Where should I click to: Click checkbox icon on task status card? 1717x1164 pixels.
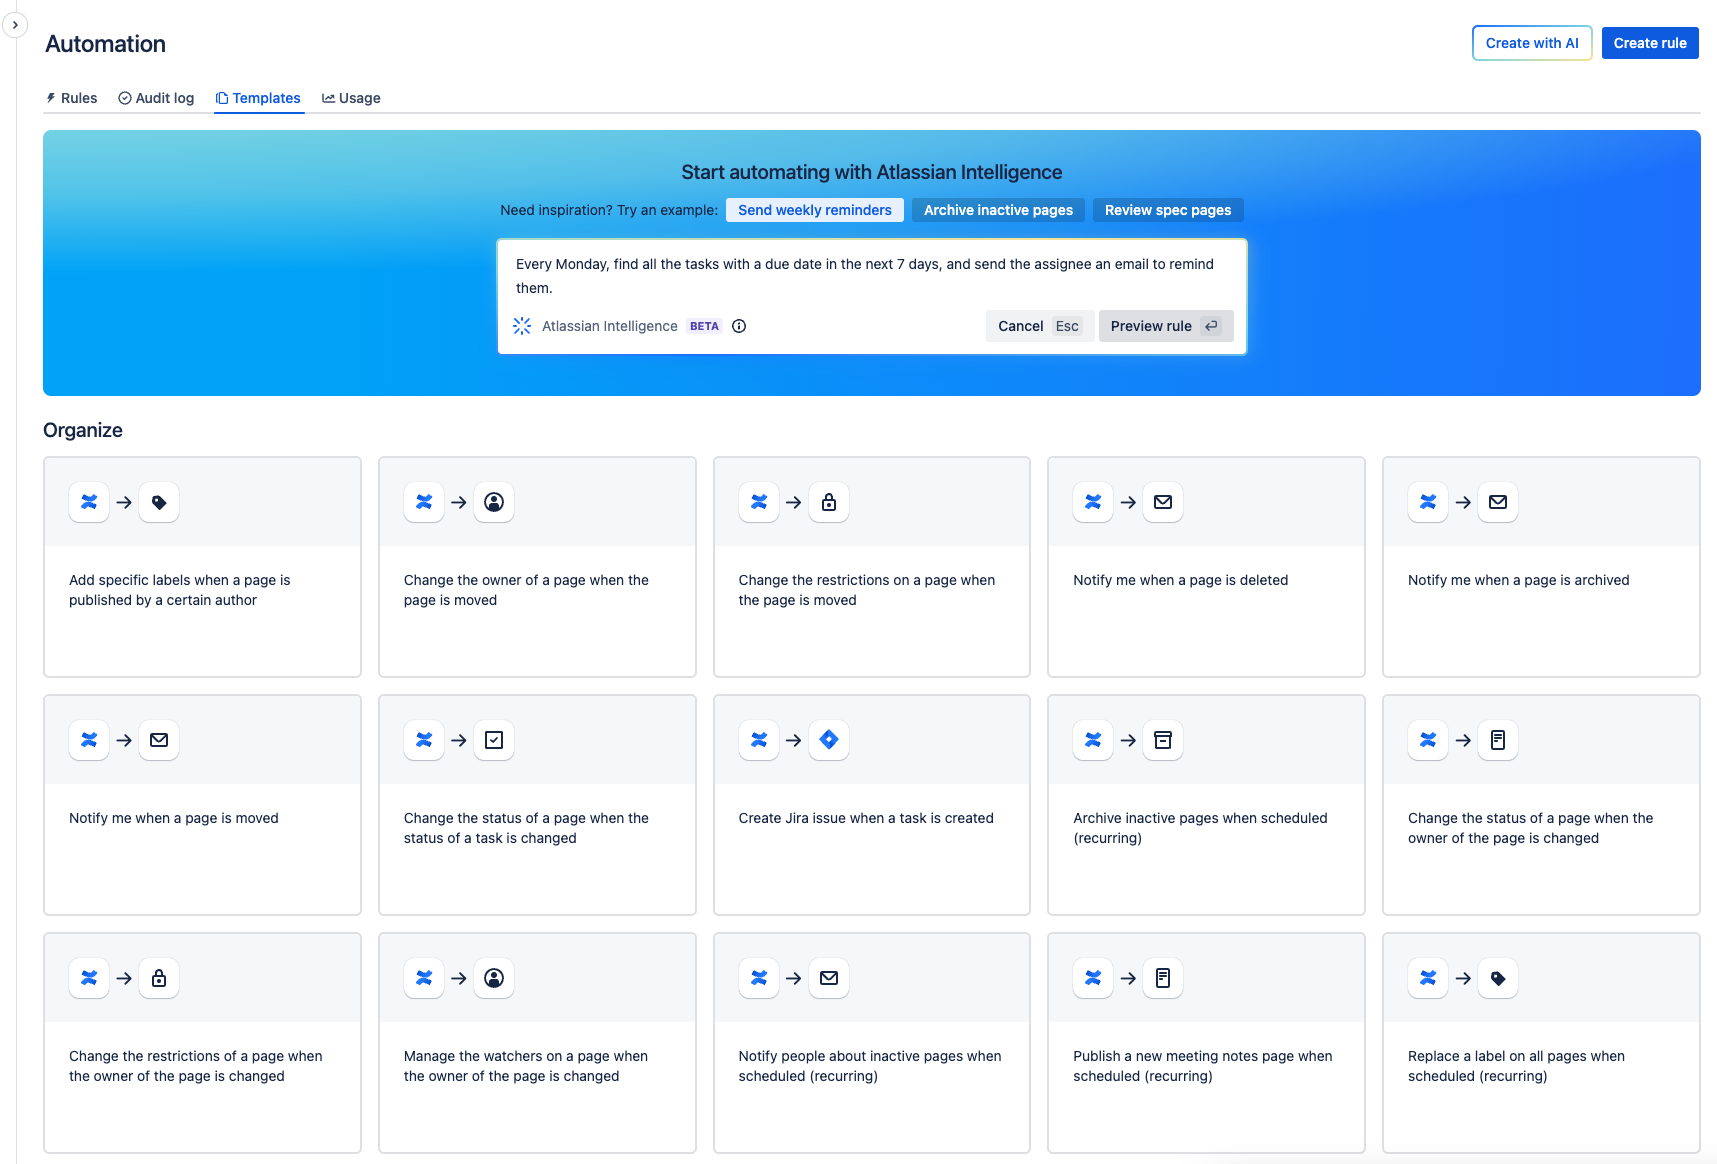[x=494, y=740]
